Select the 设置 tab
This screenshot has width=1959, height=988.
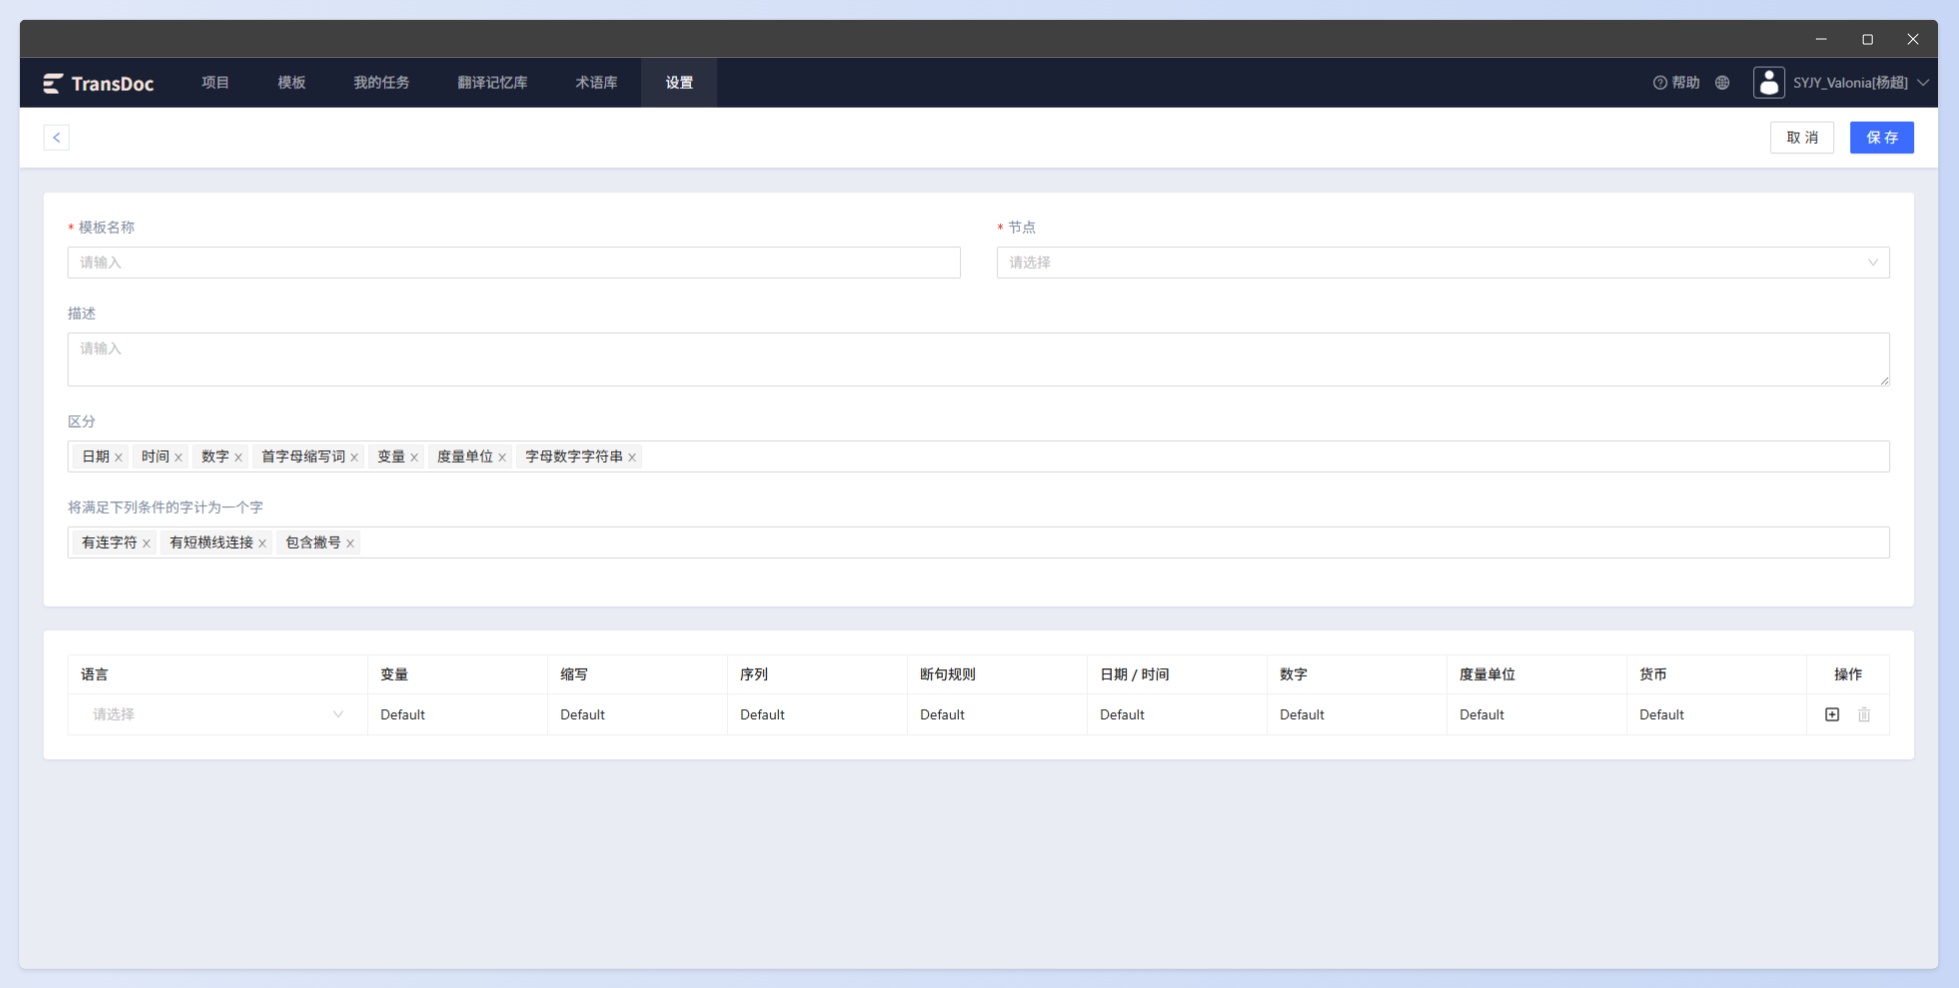tap(679, 83)
